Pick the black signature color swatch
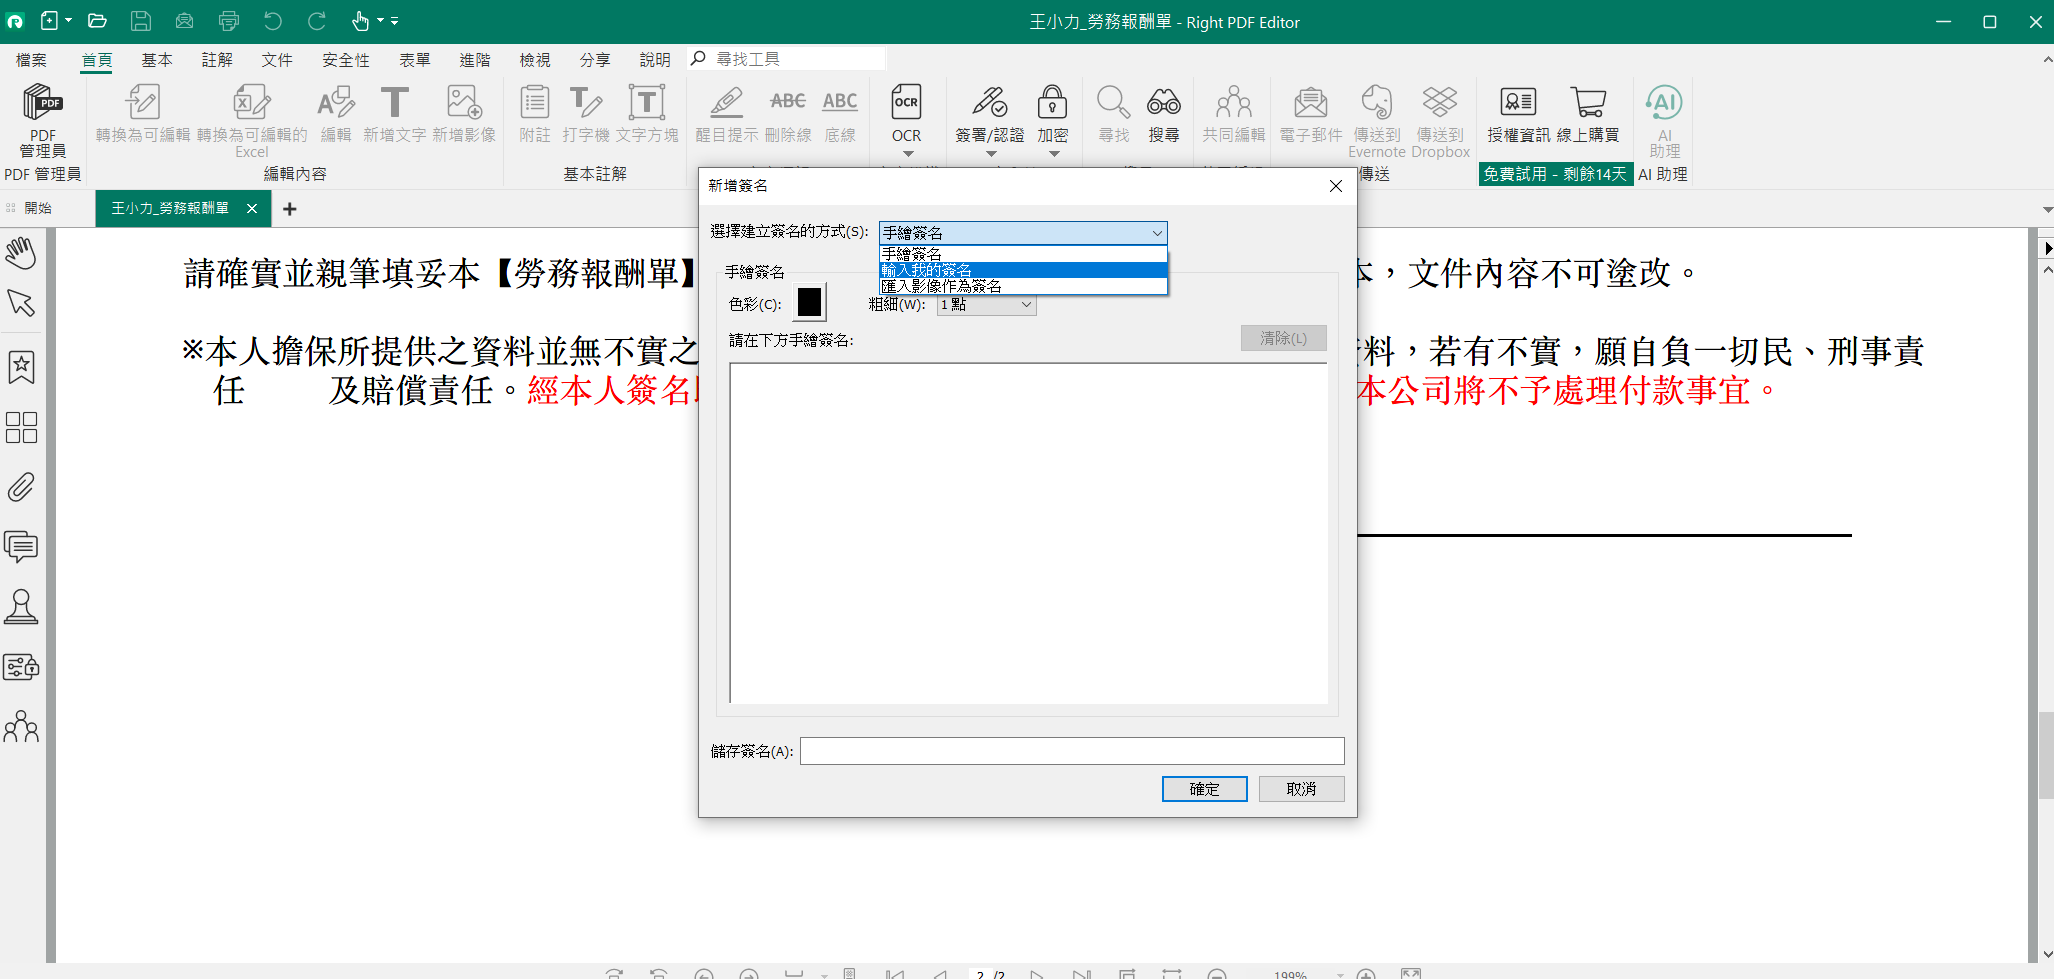 coord(809,302)
